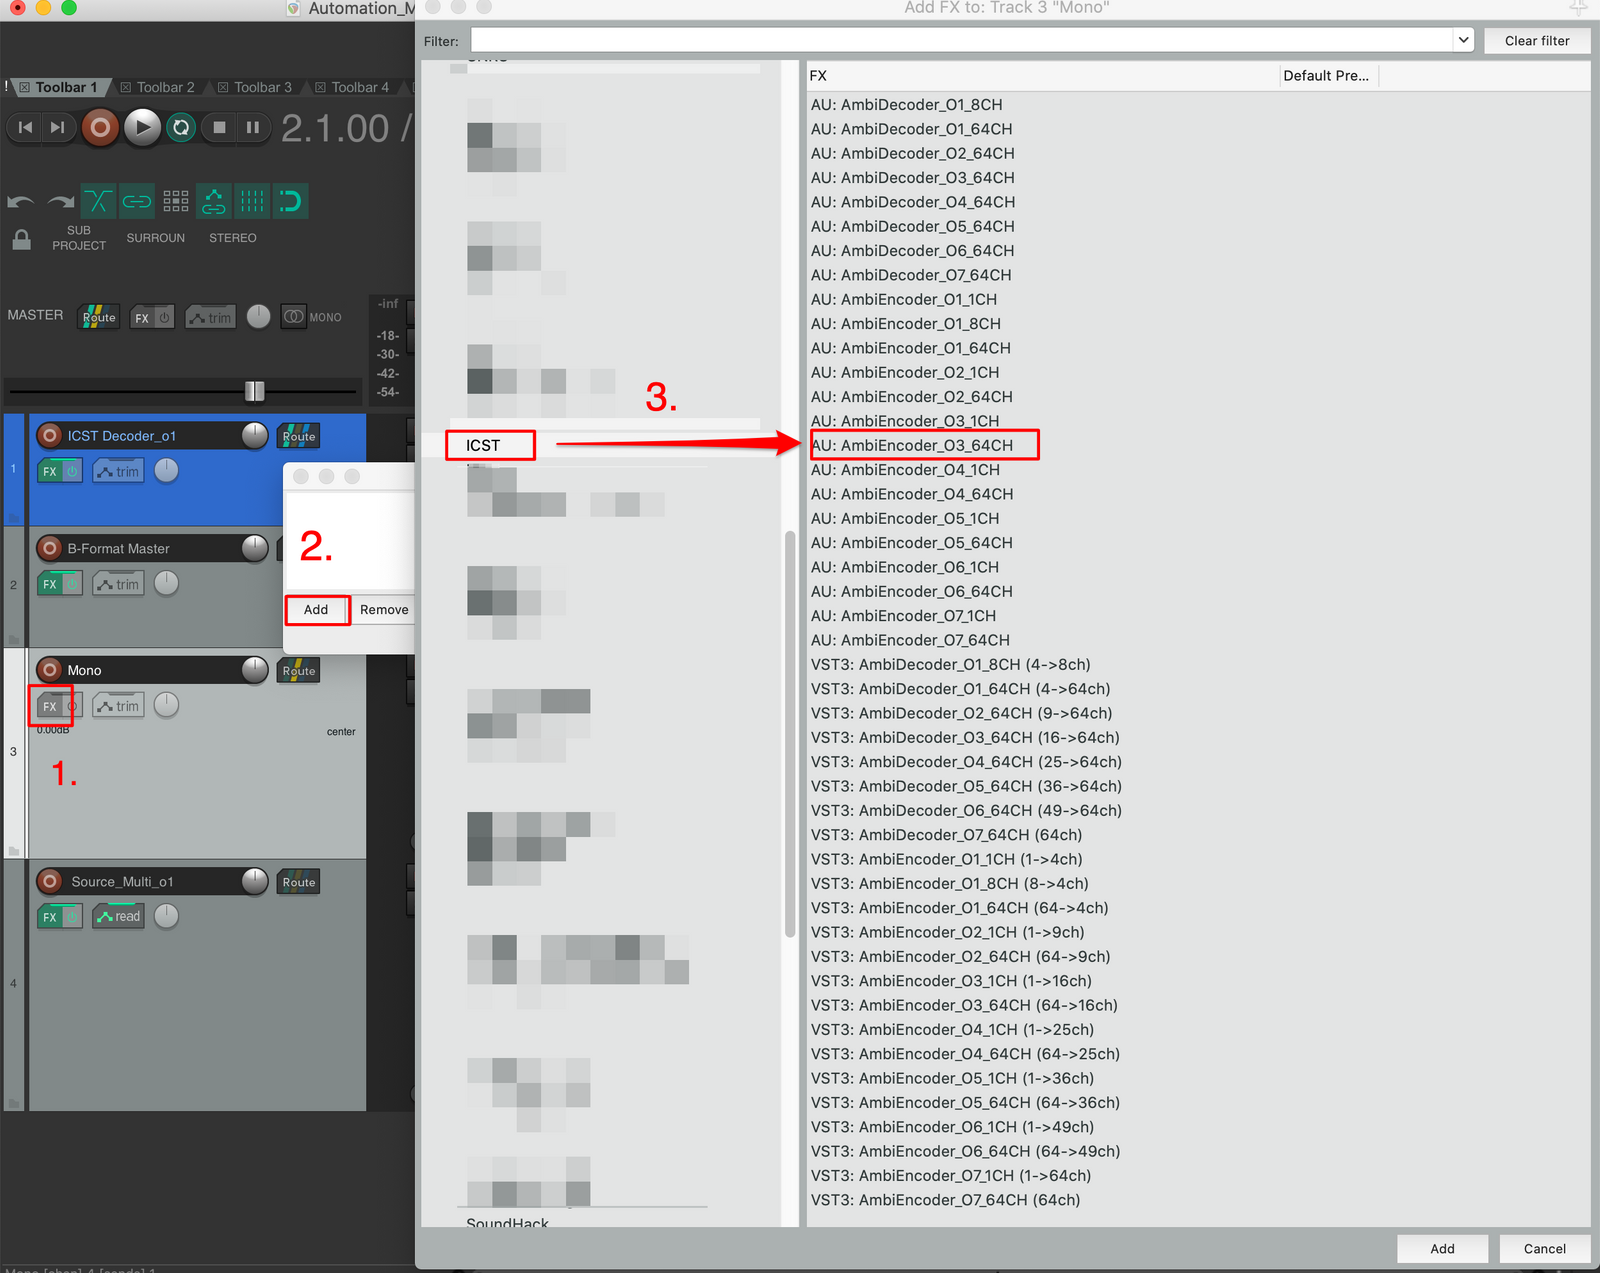Click the MASTER pan knob
Viewport: 1600px width, 1273px height.
click(x=258, y=317)
